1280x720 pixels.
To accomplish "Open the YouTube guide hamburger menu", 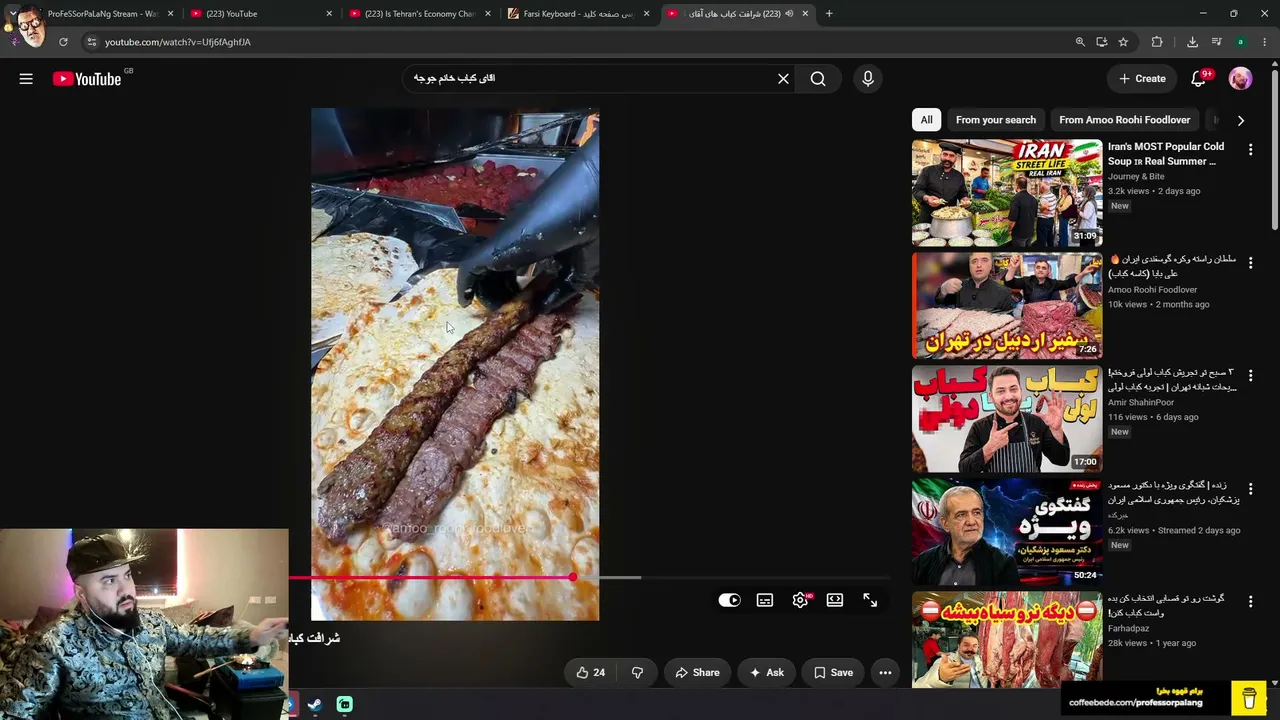I will pos(26,79).
